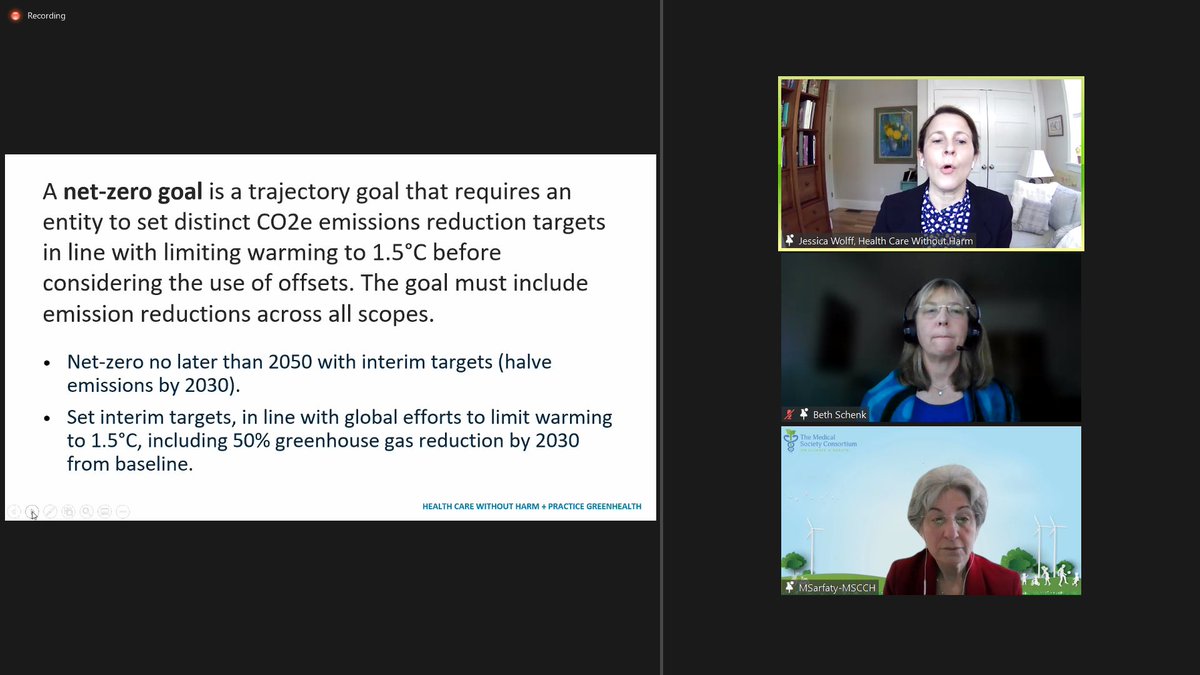Select MSarfaty-MSCCH video tile
Image resolution: width=1200 pixels, height=675 pixels.
(x=931, y=511)
